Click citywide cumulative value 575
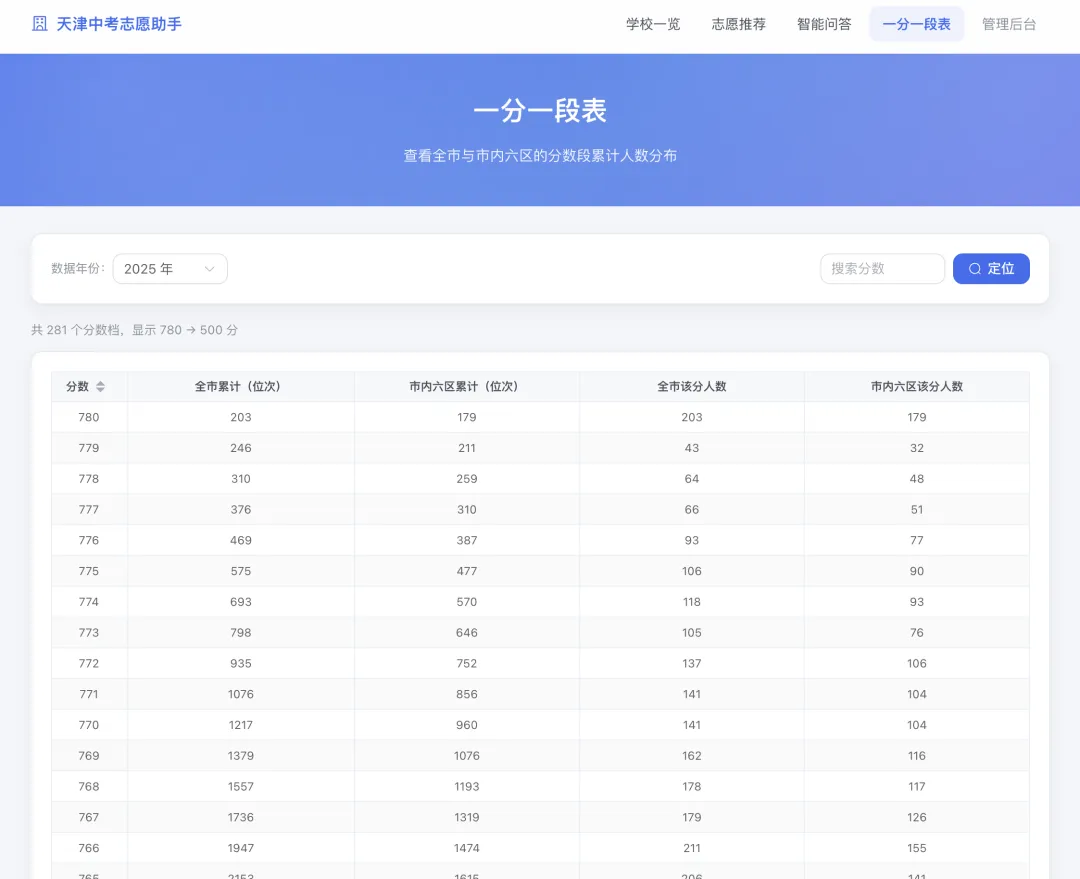The image size is (1080, 879). coord(241,571)
